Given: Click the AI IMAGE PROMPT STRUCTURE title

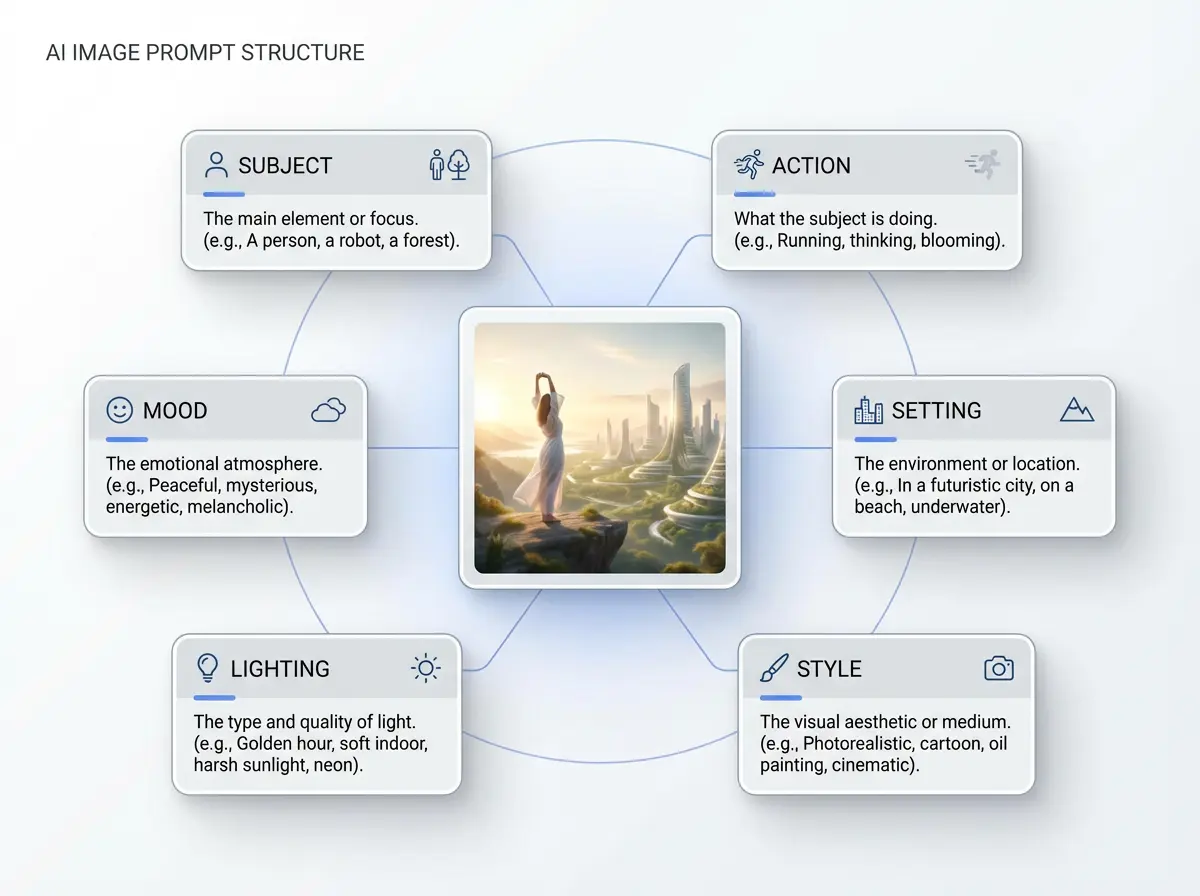Looking at the screenshot, I should point(205,53).
